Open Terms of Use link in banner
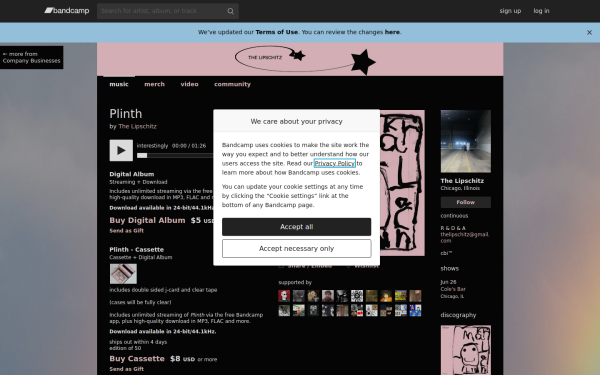The height and width of the screenshot is (375, 600). point(277,32)
